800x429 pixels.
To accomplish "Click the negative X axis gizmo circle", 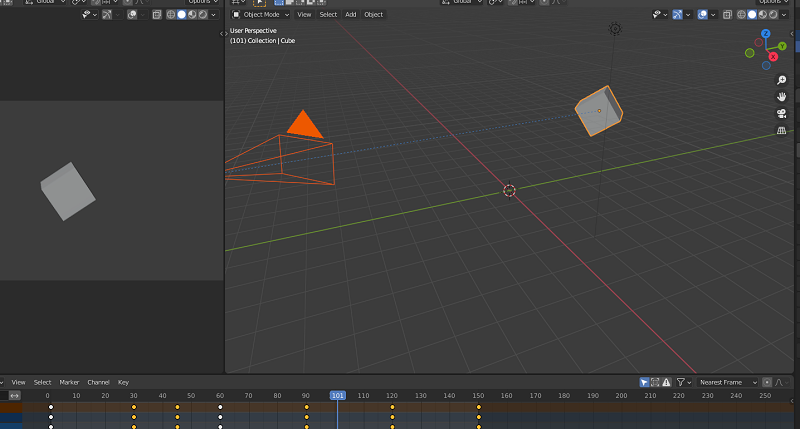I will tap(759, 43).
